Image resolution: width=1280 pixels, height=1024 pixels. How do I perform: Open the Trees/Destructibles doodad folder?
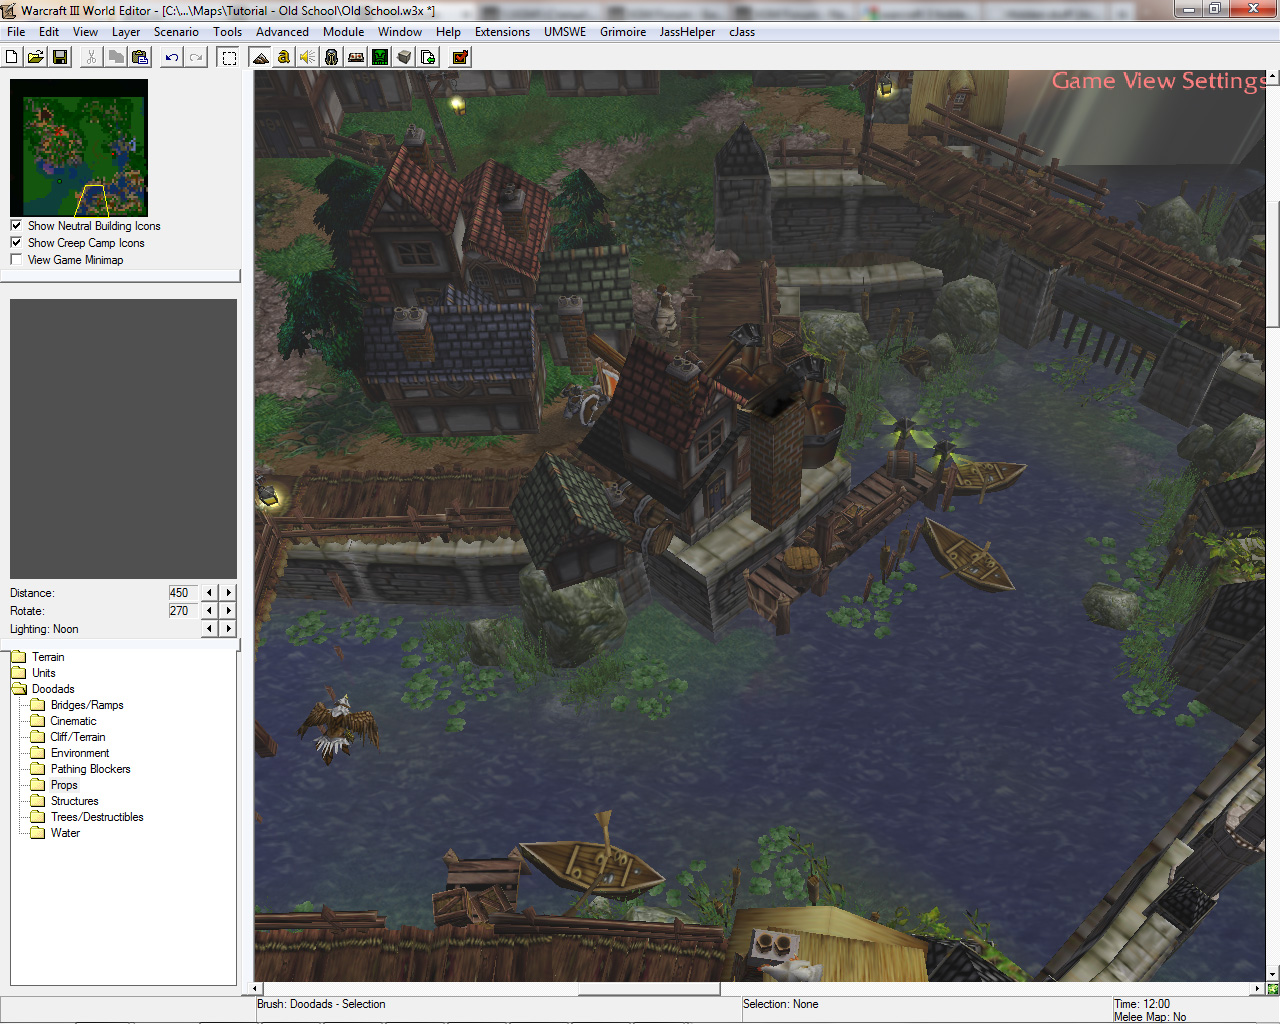click(87, 817)
